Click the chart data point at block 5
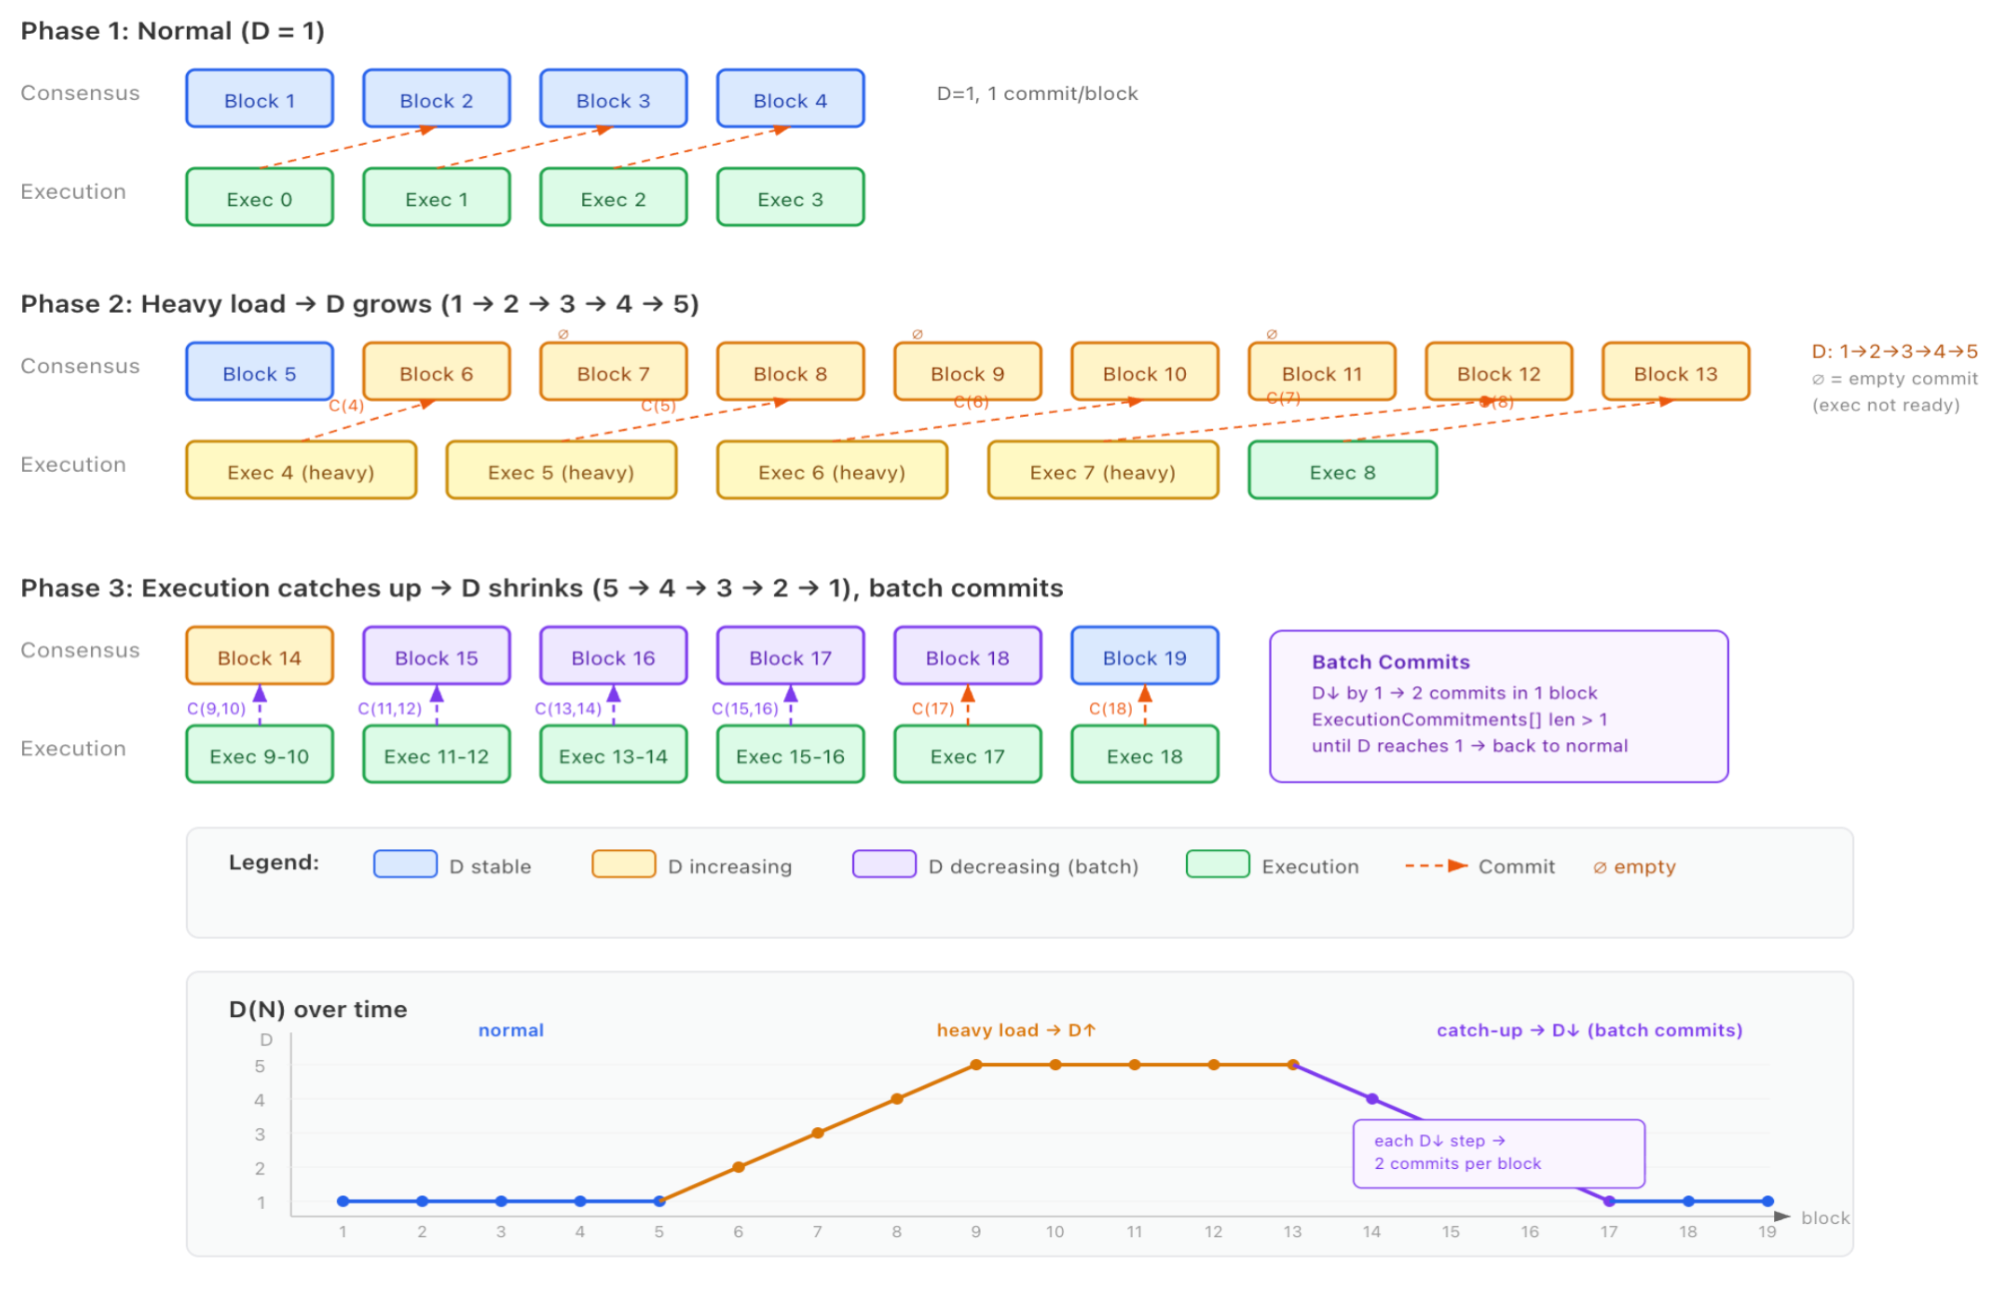 [x=659, y=1201]
